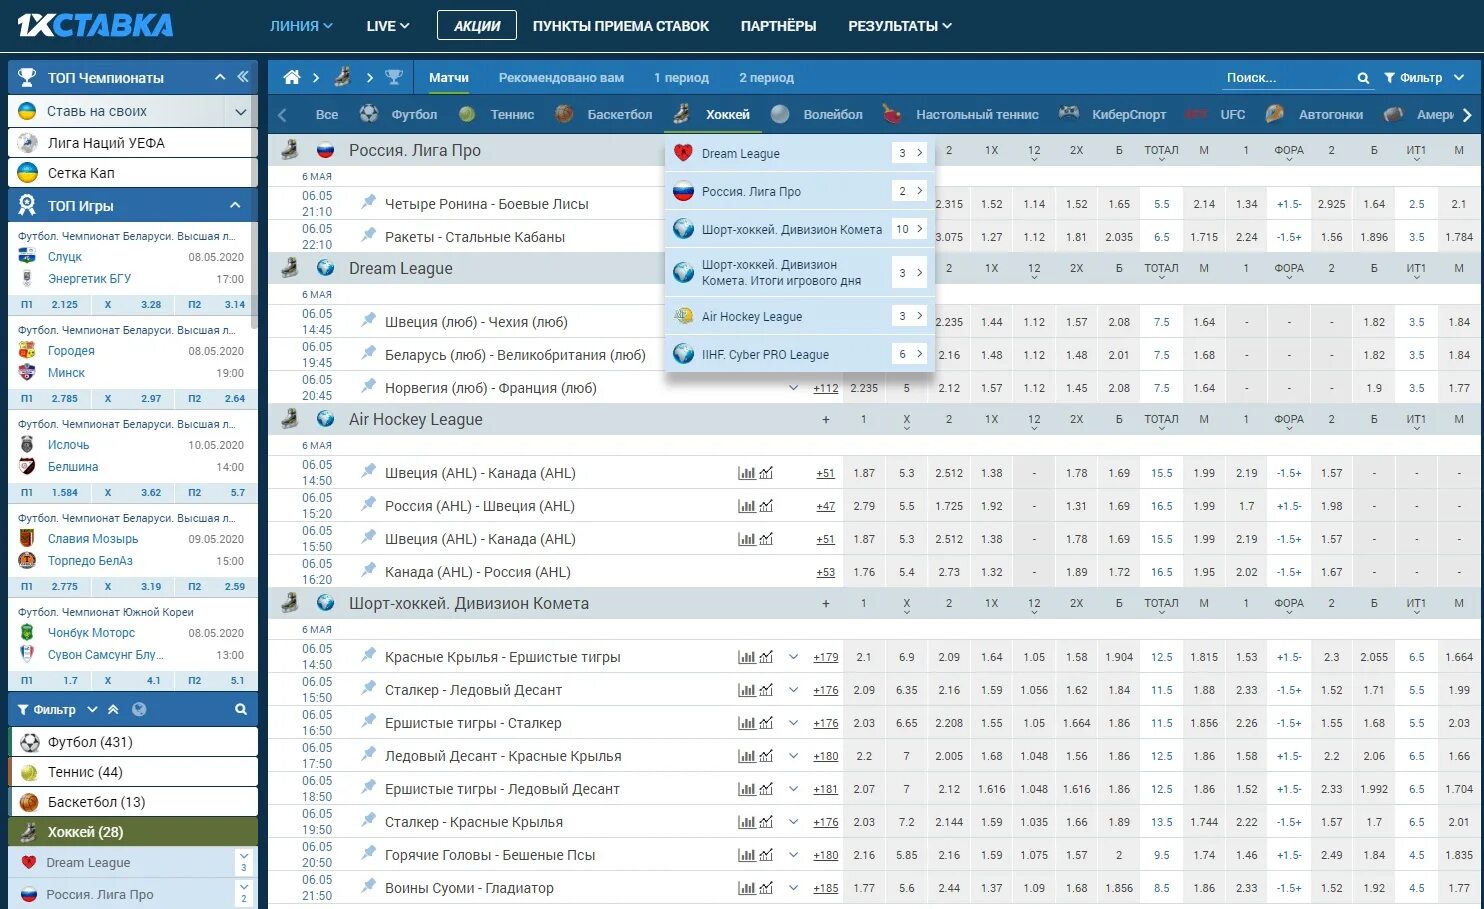The image size is (1484, 909).
Task: Open +179 more markets link
Action: pos(826,657)
